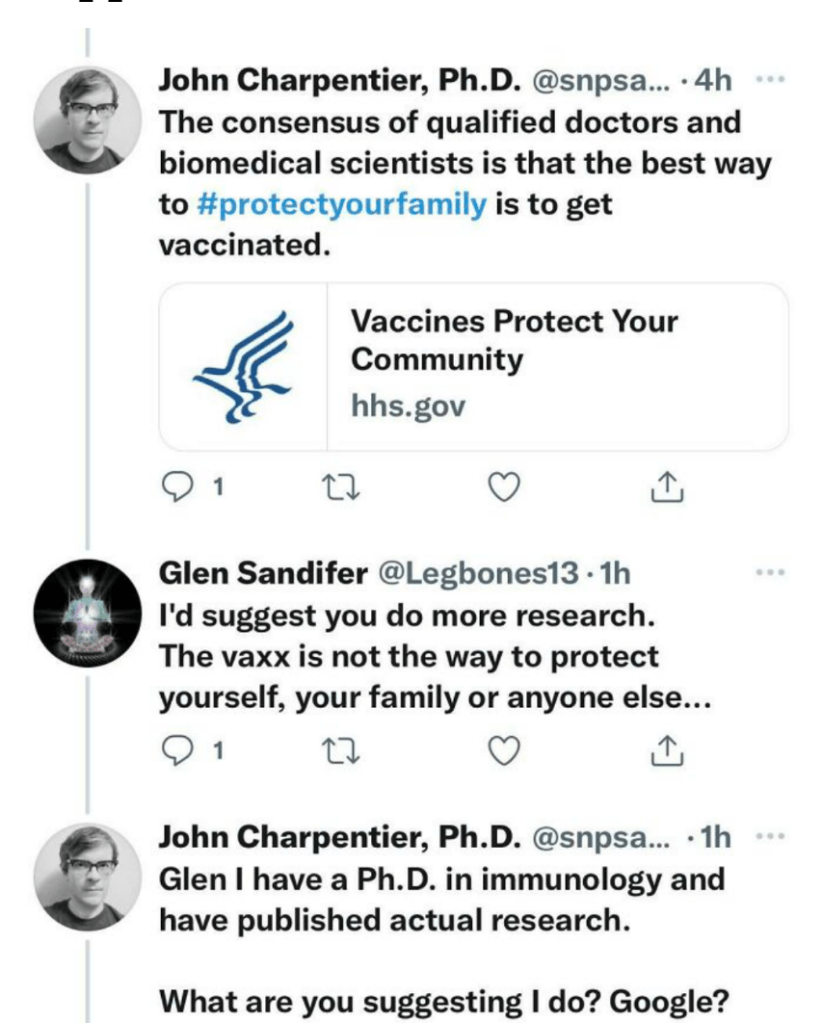This screenshot has width=822, height=1023.
Task: Open the #protectyourfamily hashtag
Action: click(x=342, y=205)
